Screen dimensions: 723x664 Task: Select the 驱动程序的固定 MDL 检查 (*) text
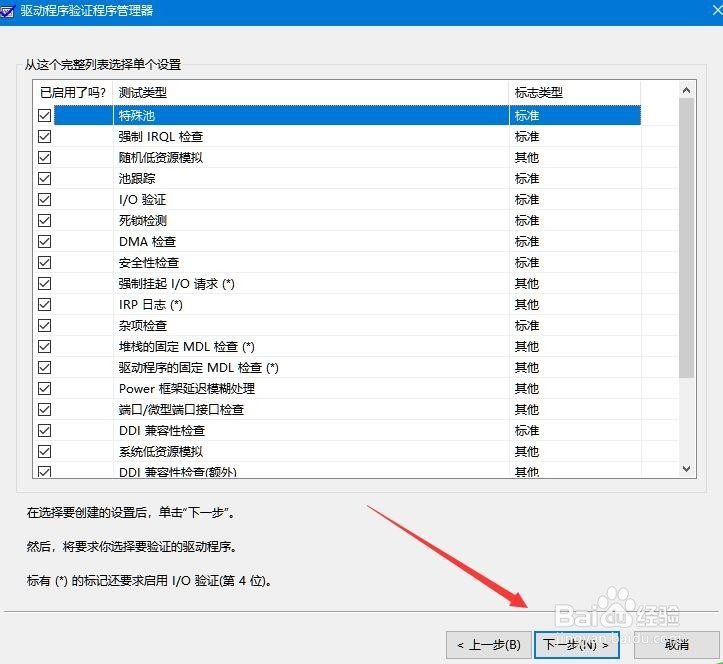tap(199, 368)
